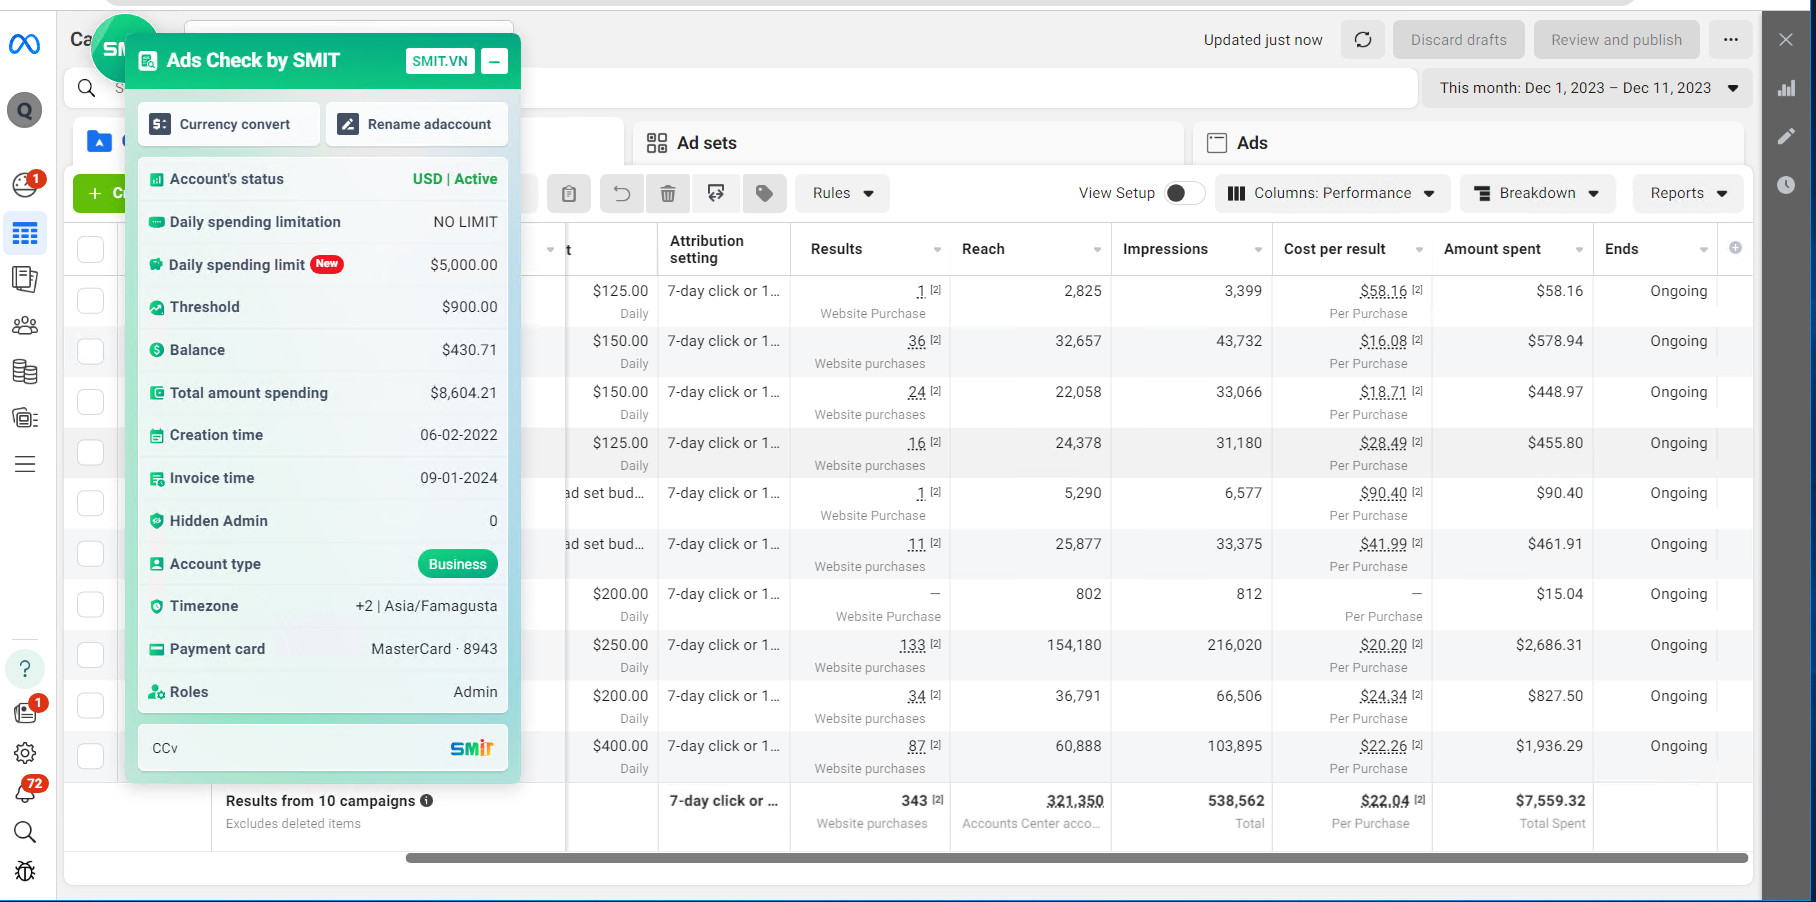Click the export or share toolbar icon
Image resolution: width=1816 pixels, height=902 pixels.
[x=716, y=194]
